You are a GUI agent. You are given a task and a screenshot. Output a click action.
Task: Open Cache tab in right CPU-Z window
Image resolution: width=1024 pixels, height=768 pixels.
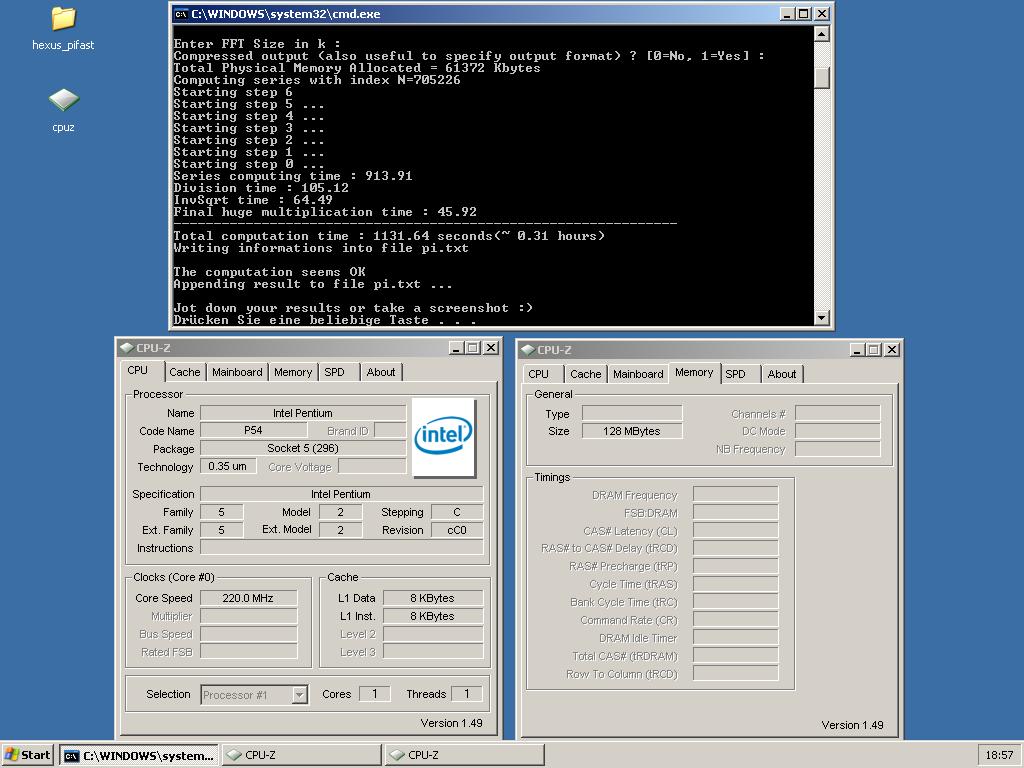click(x=586, y=374)
